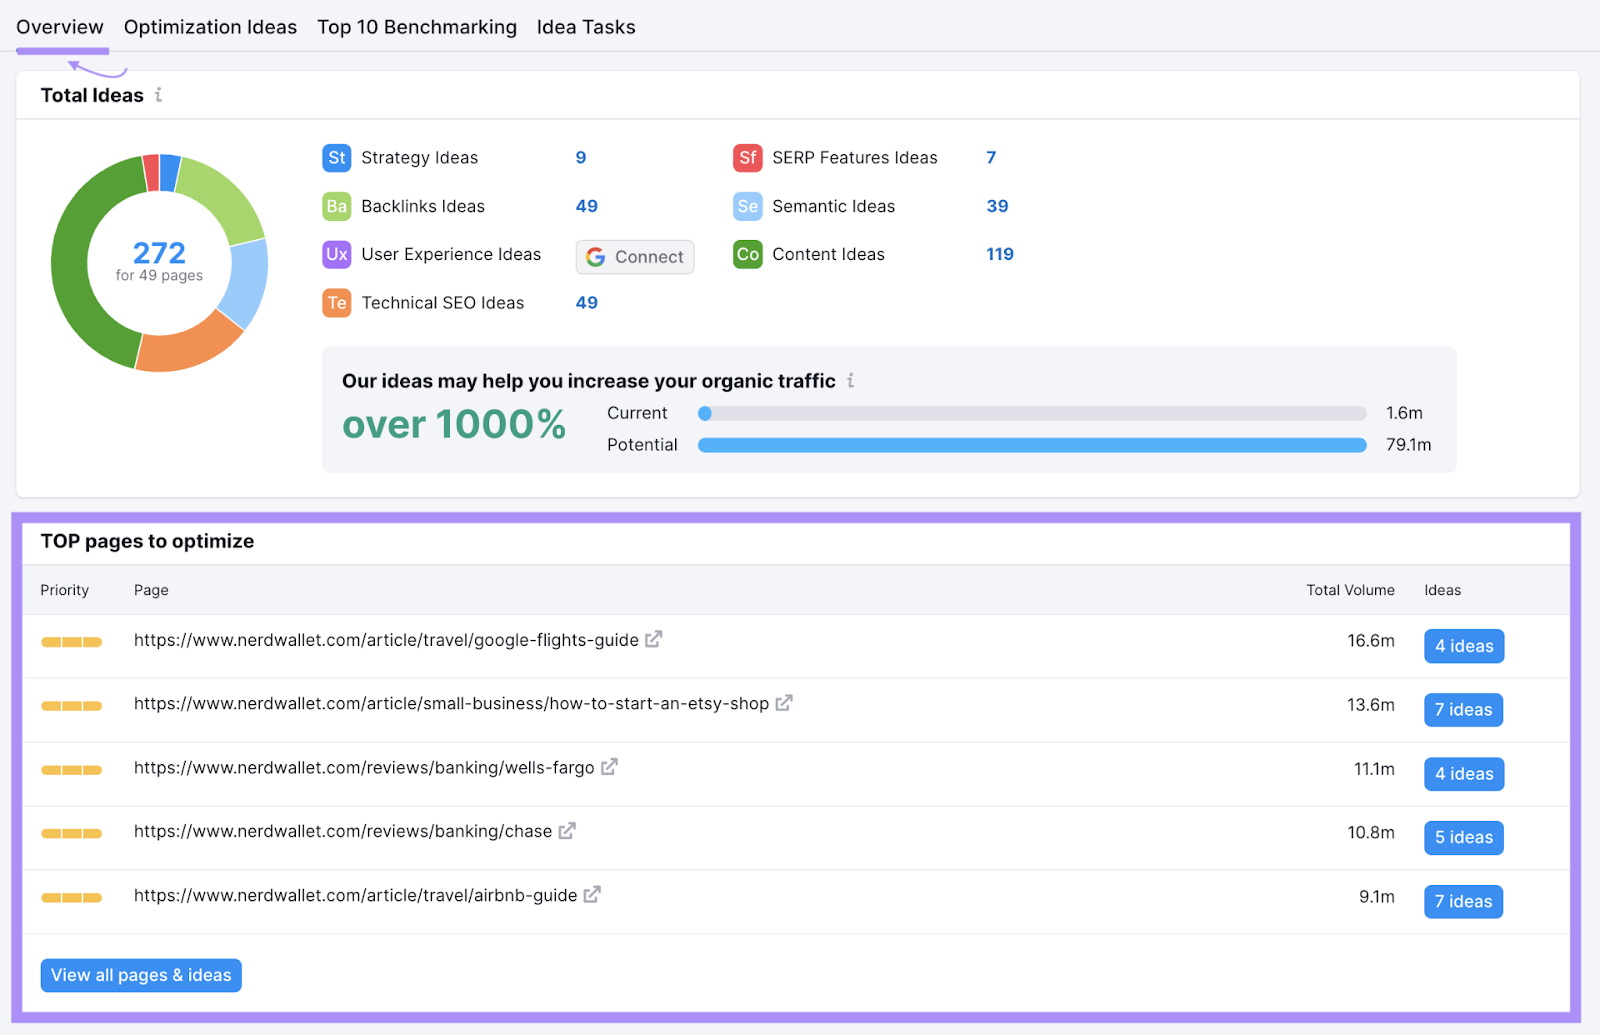Switch to the Optimization Ideas tab
This screenshot has width=1600, height=1035.
210,27
